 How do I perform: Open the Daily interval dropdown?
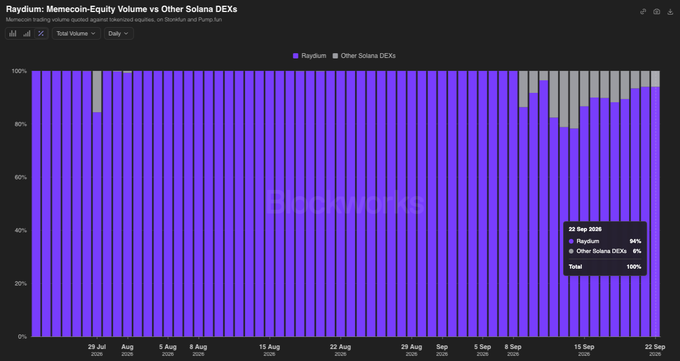[118, 33]
